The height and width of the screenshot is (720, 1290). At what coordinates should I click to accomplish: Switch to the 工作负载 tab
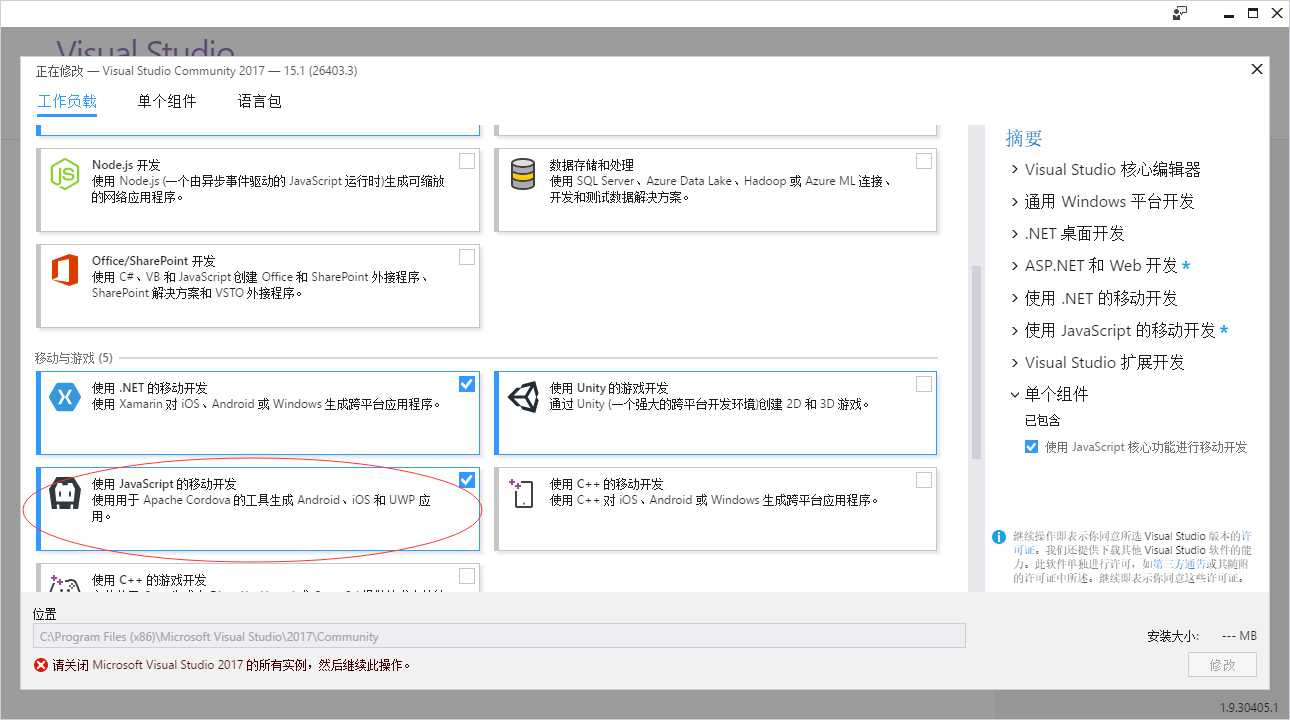(67, 101)
